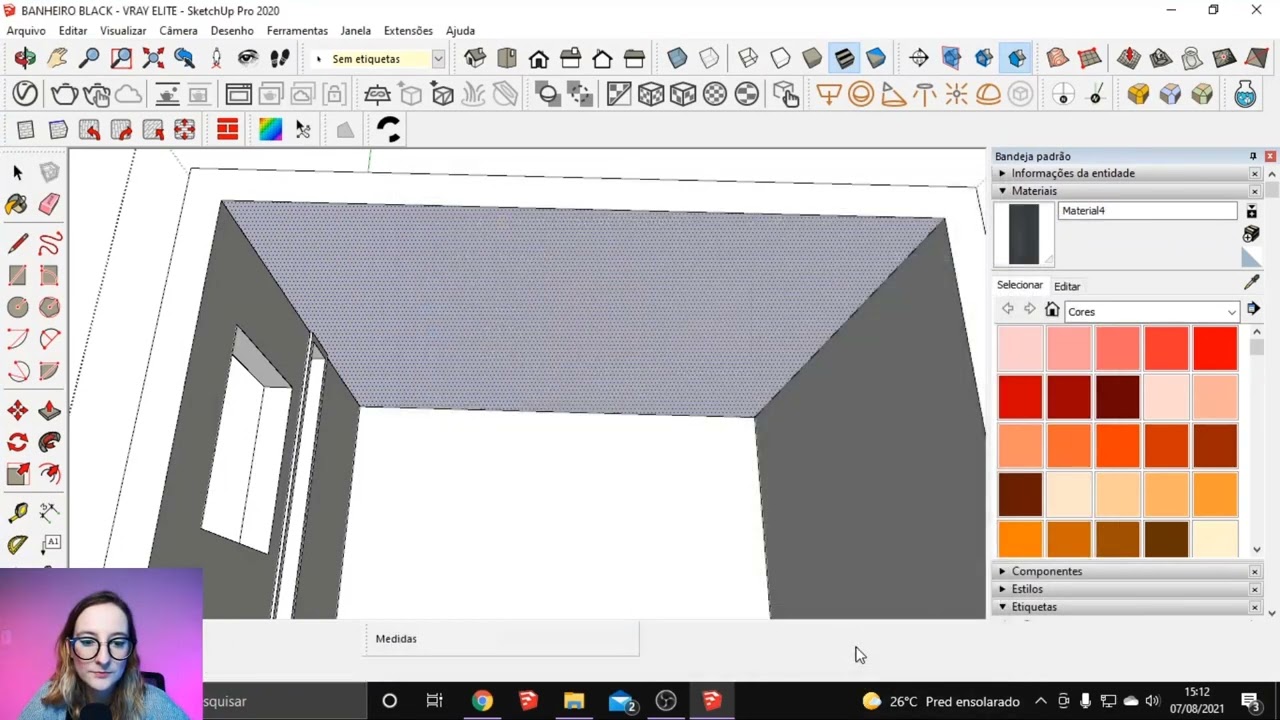
Task: Start V-Ray interactive render teapot
Action: 97,94
